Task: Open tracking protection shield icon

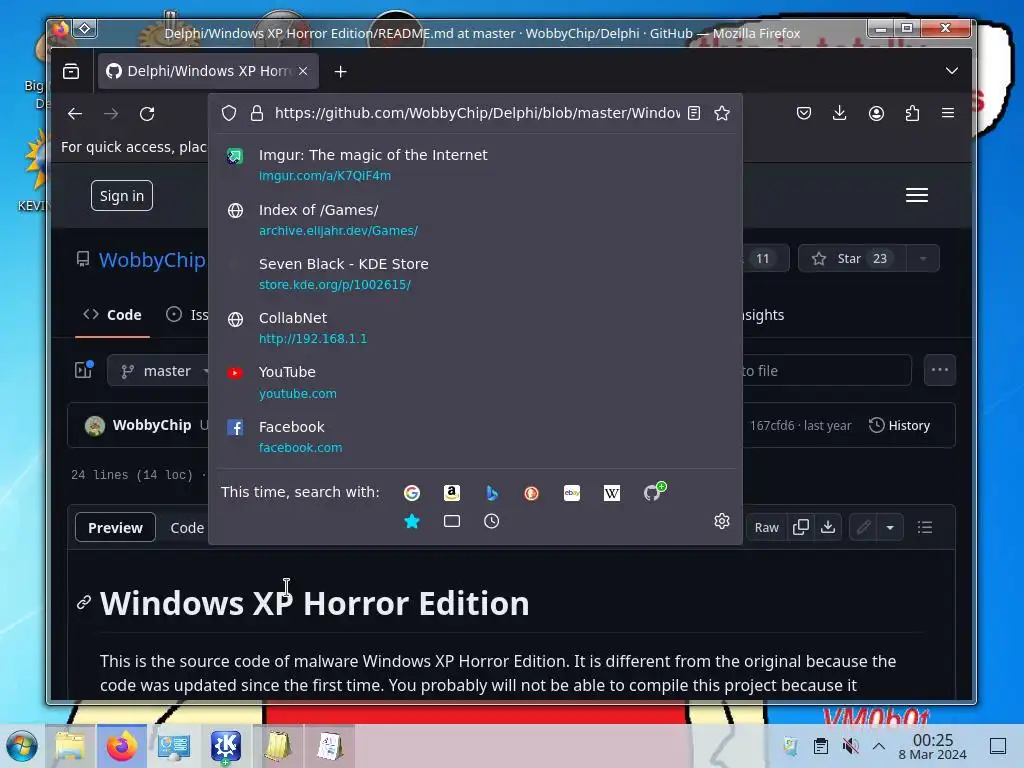Action: tap(229, 114)
